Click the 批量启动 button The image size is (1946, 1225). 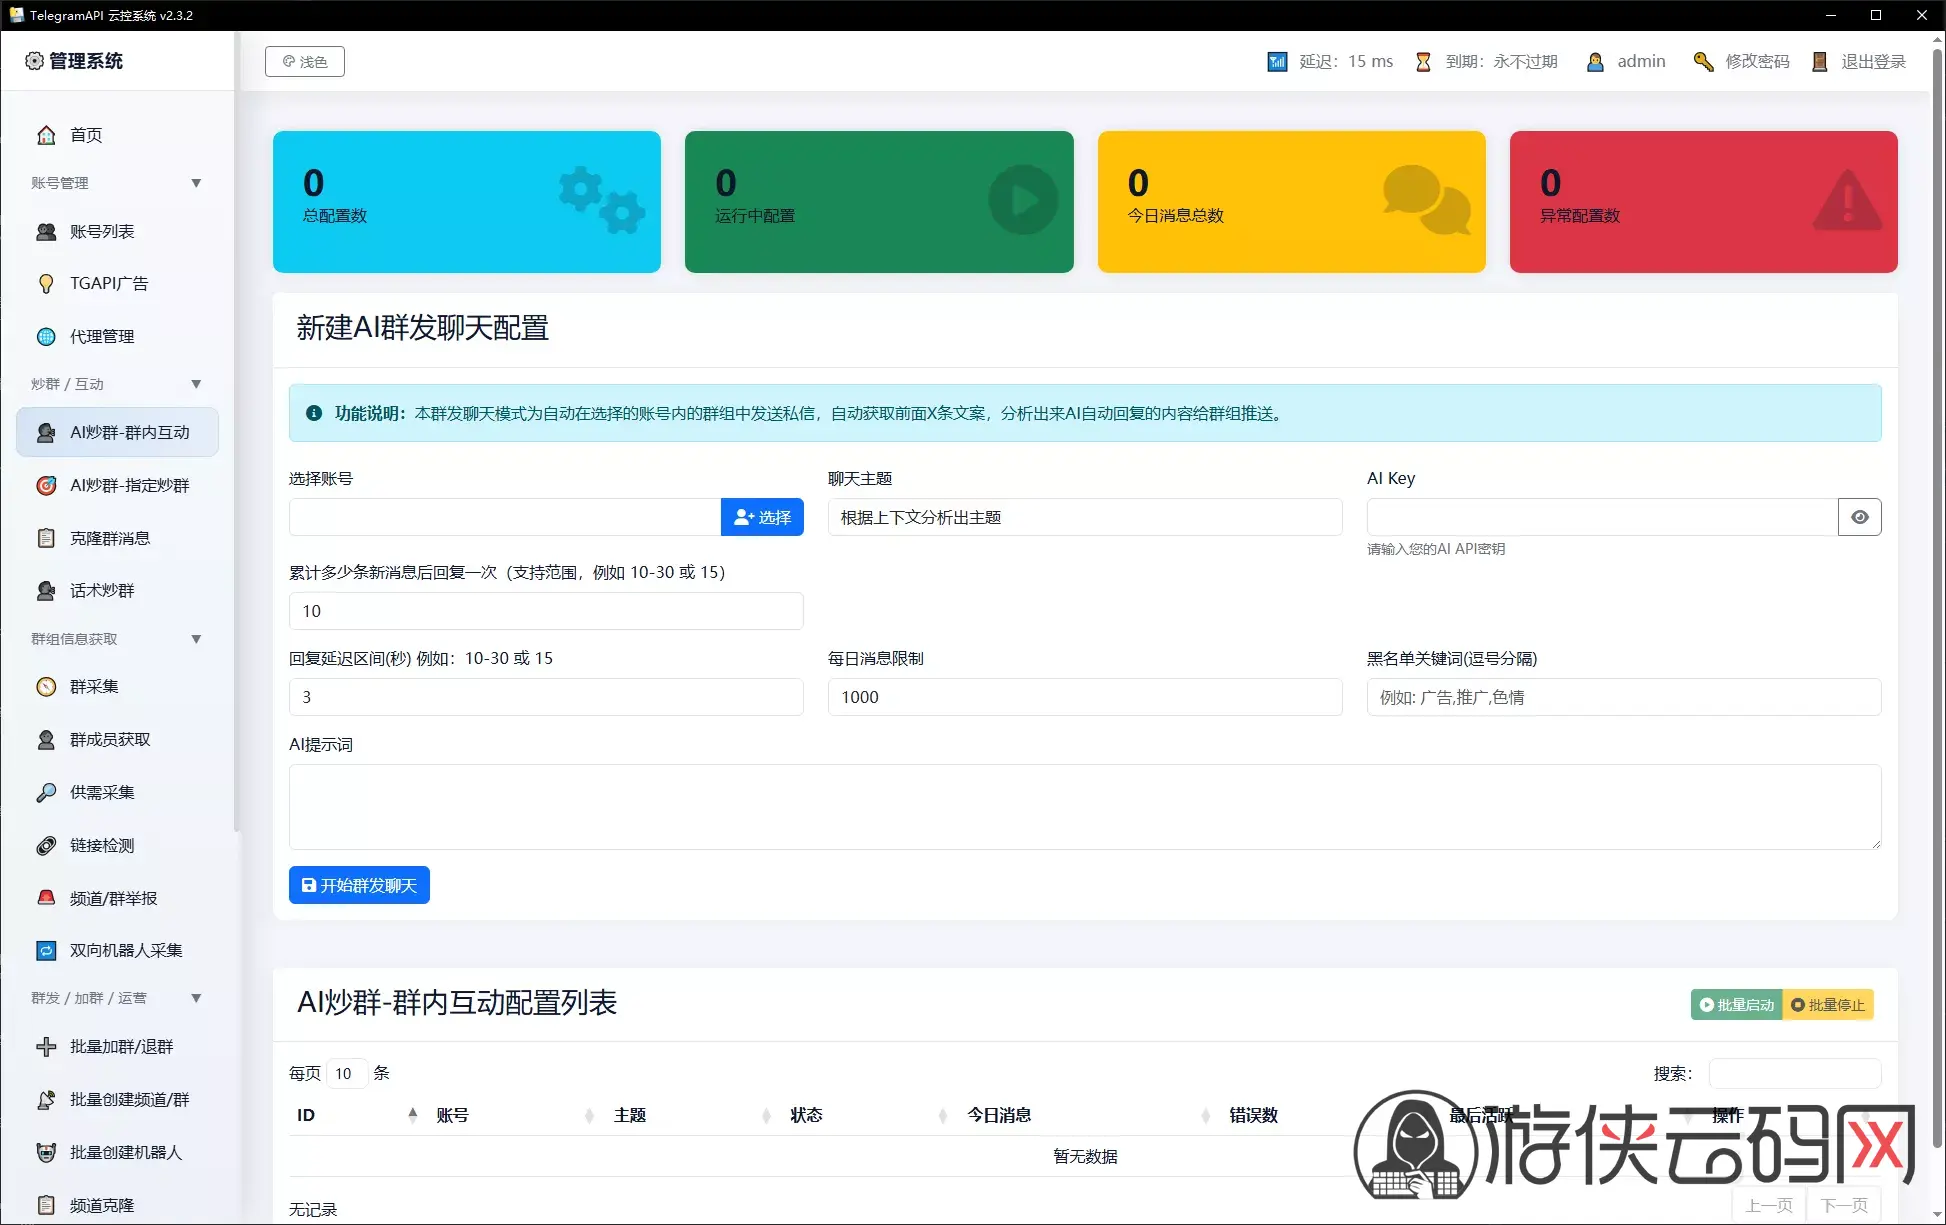(x=1736, y=1005)
